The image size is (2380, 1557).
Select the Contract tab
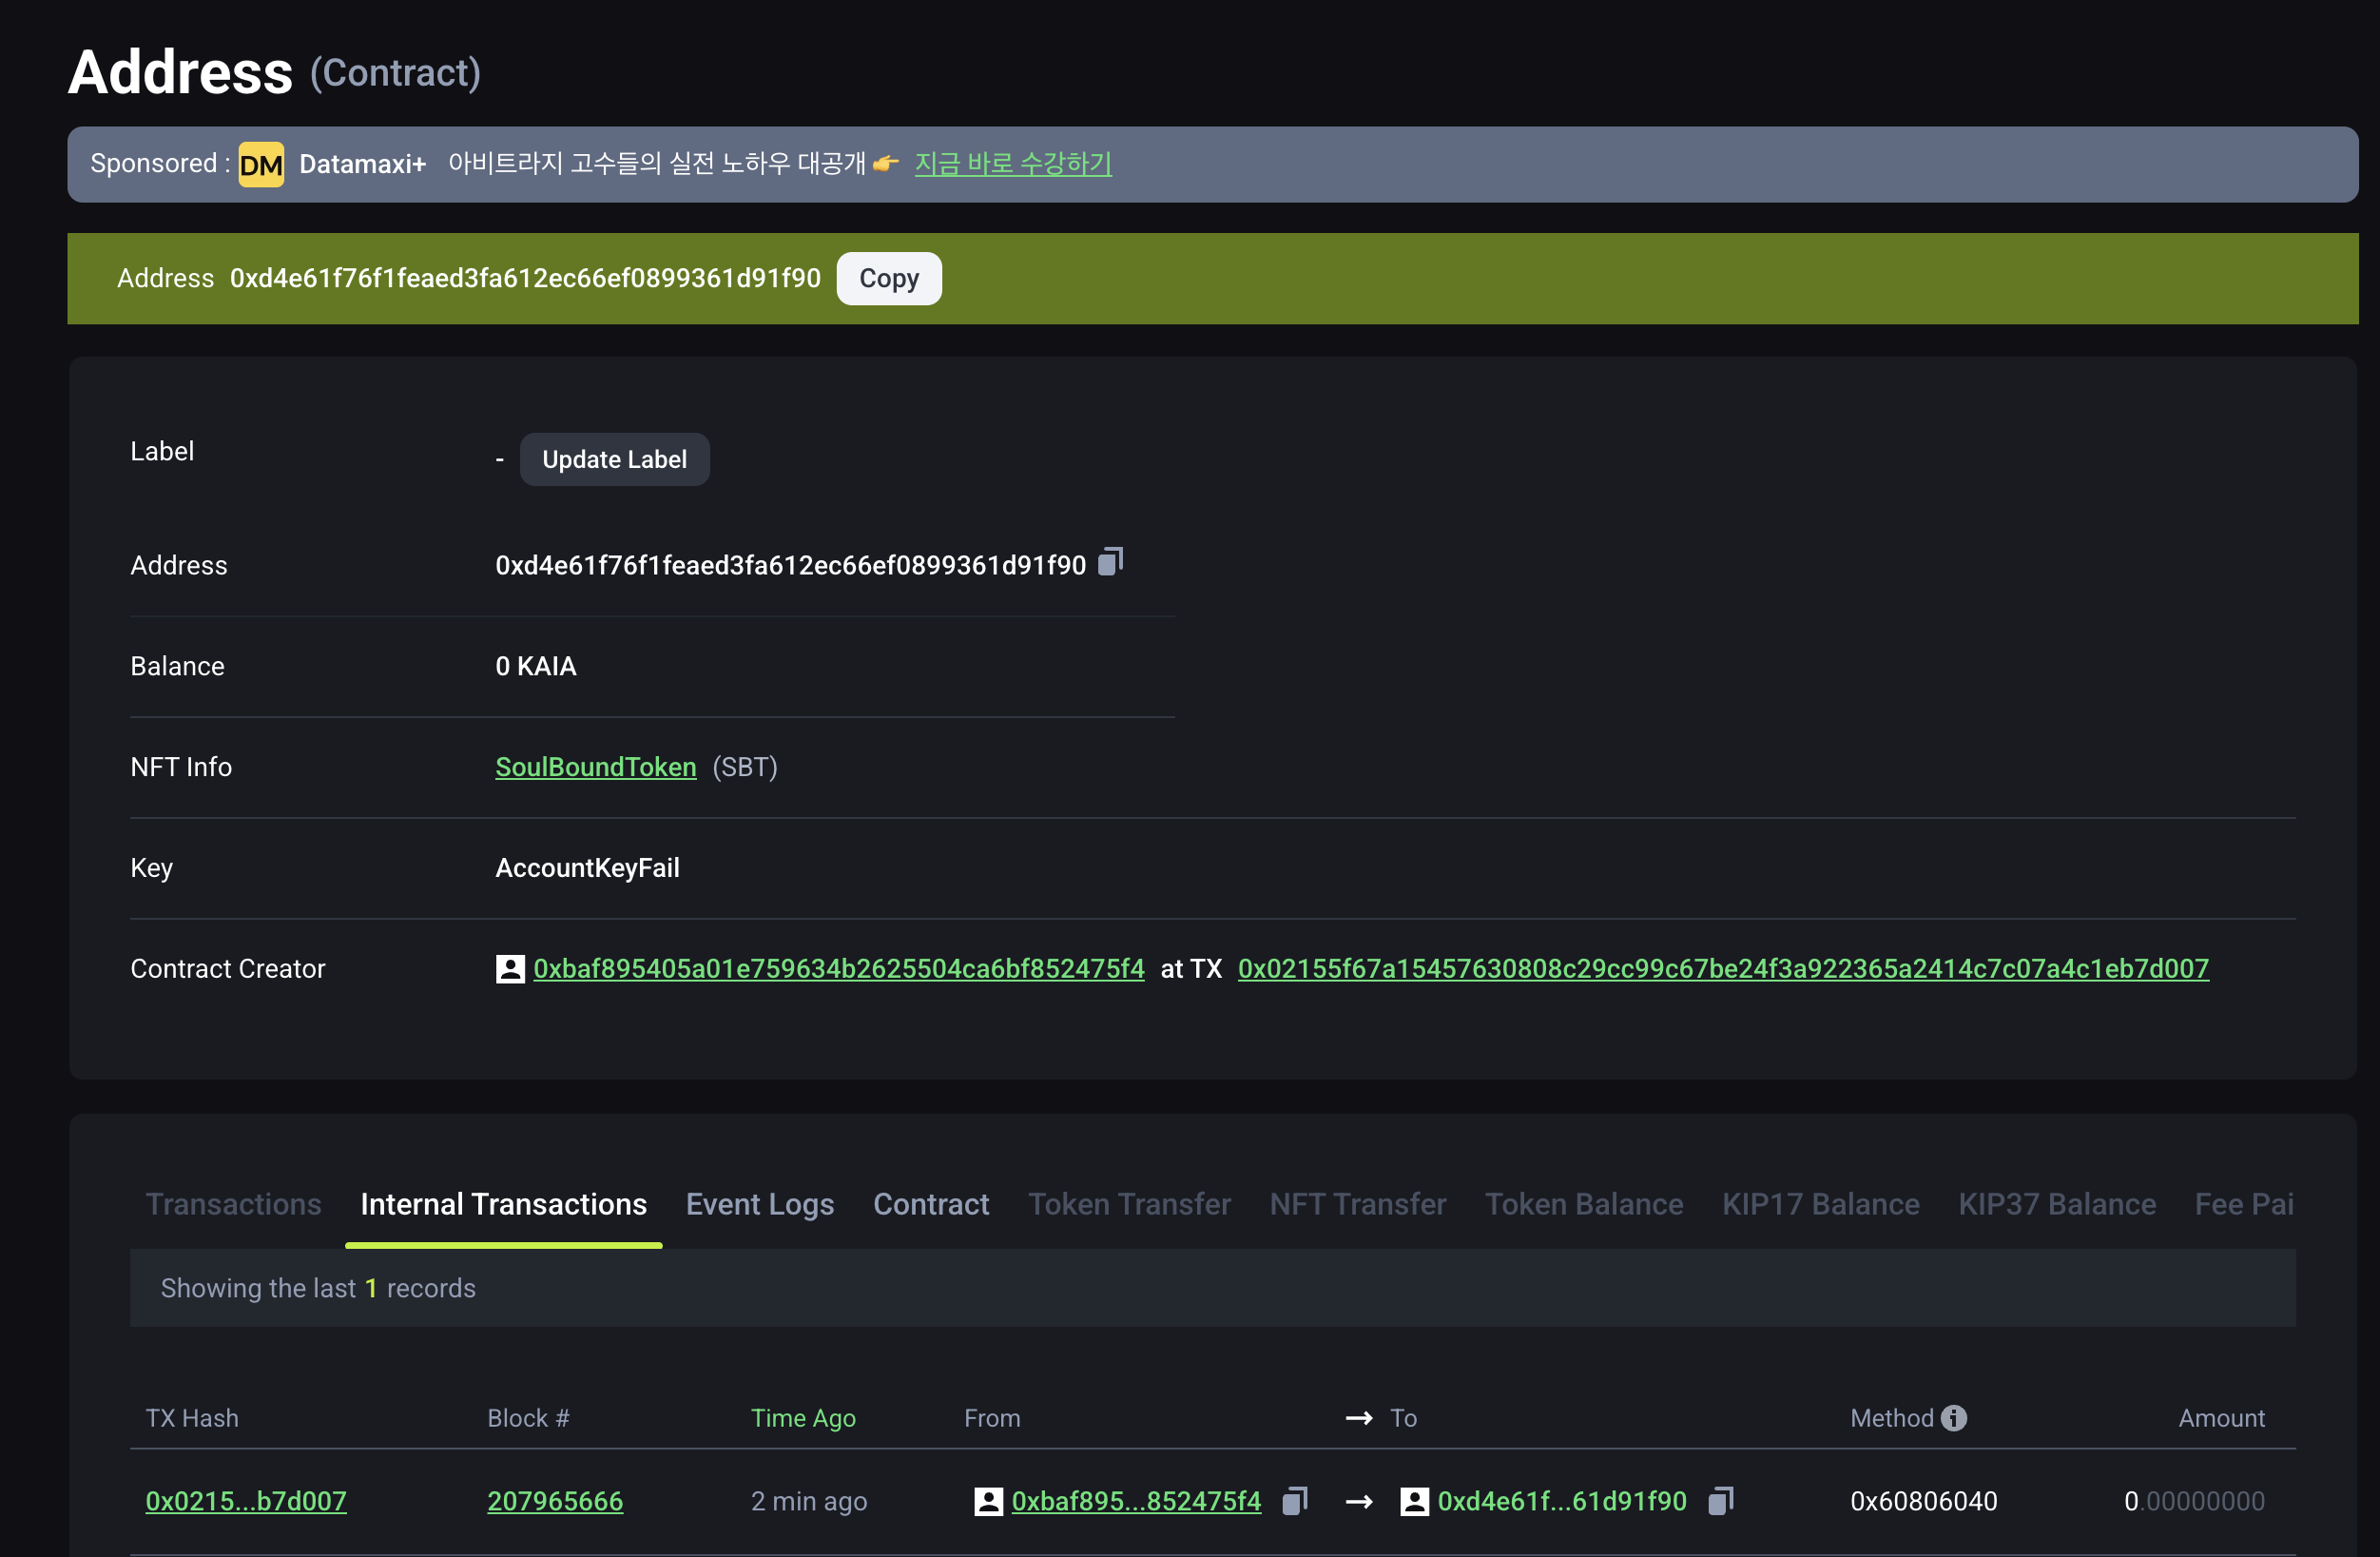(x=930, y=1204)
